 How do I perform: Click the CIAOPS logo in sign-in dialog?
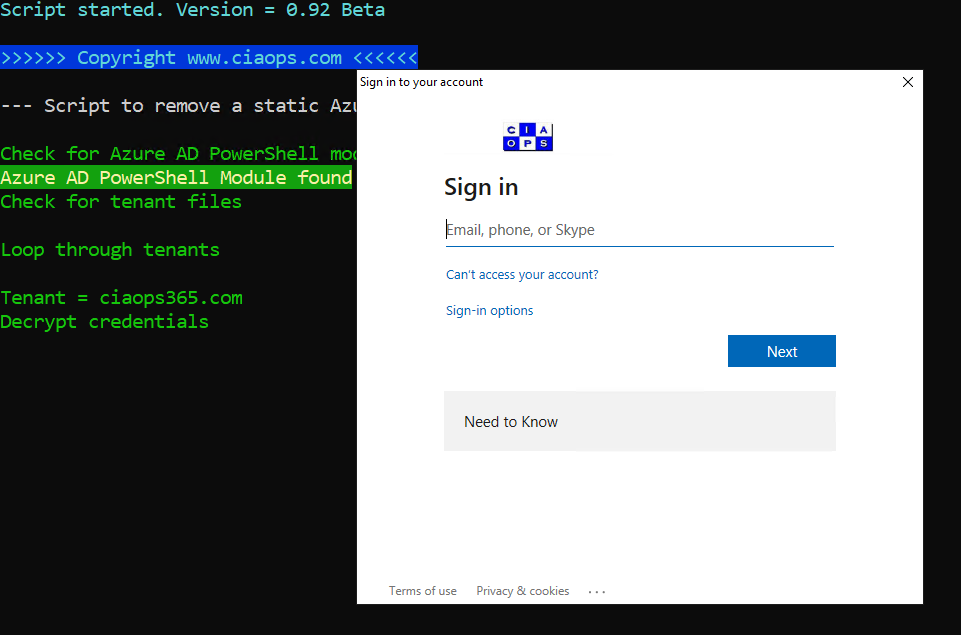click(527, 137)
